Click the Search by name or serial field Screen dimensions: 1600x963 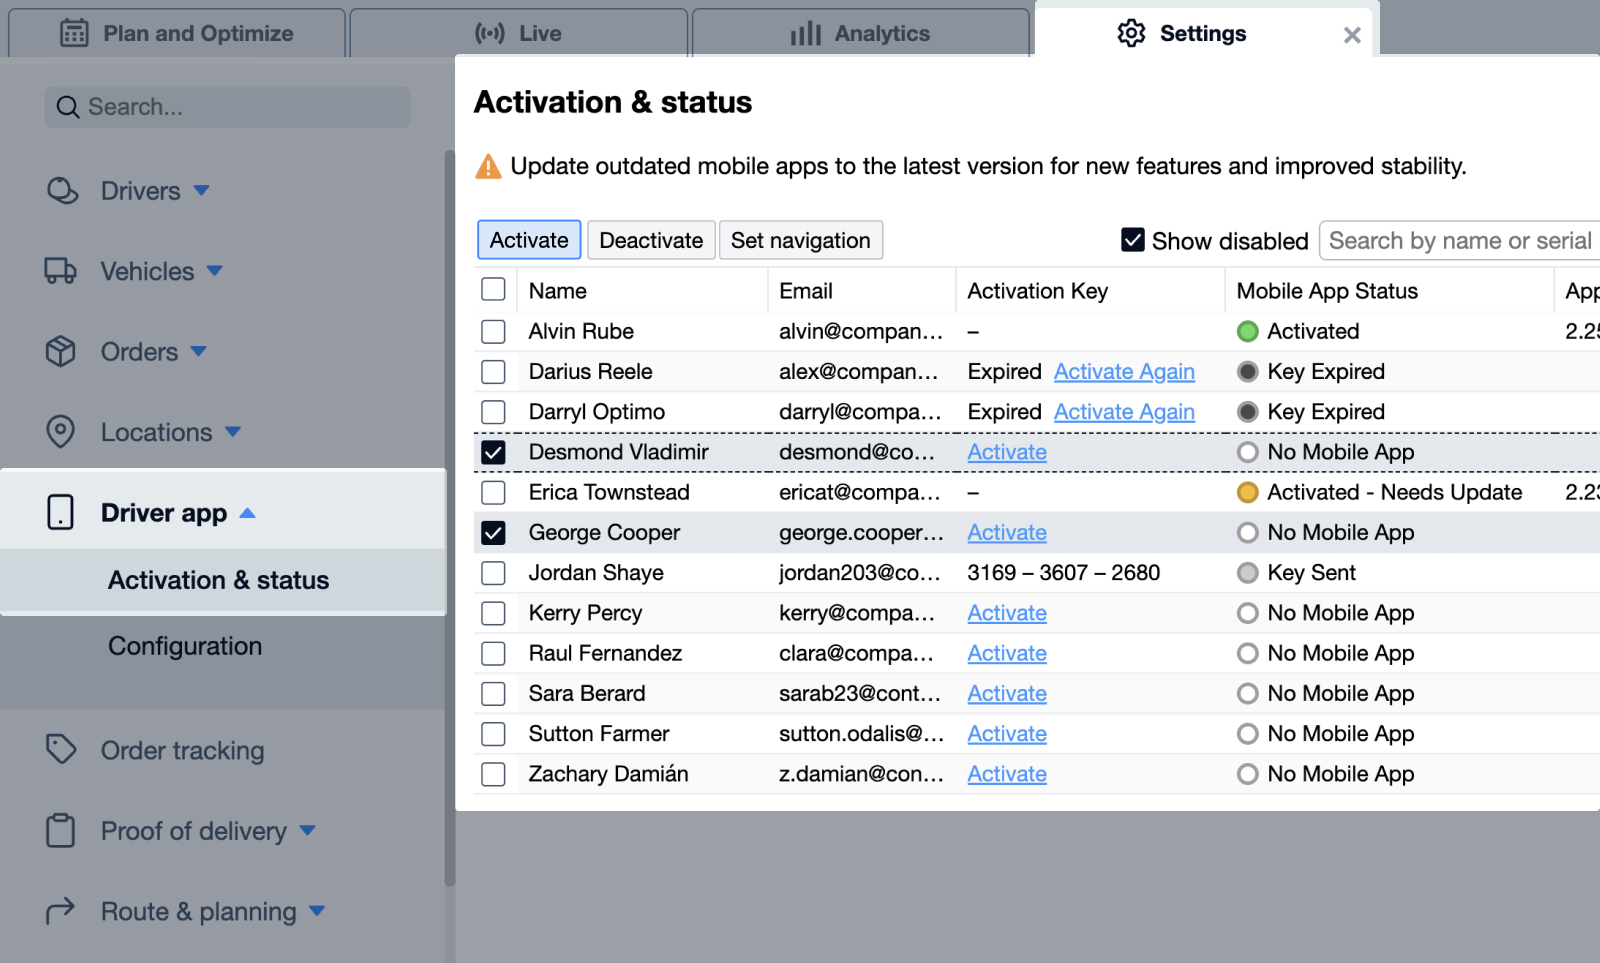coord(1460,240)
